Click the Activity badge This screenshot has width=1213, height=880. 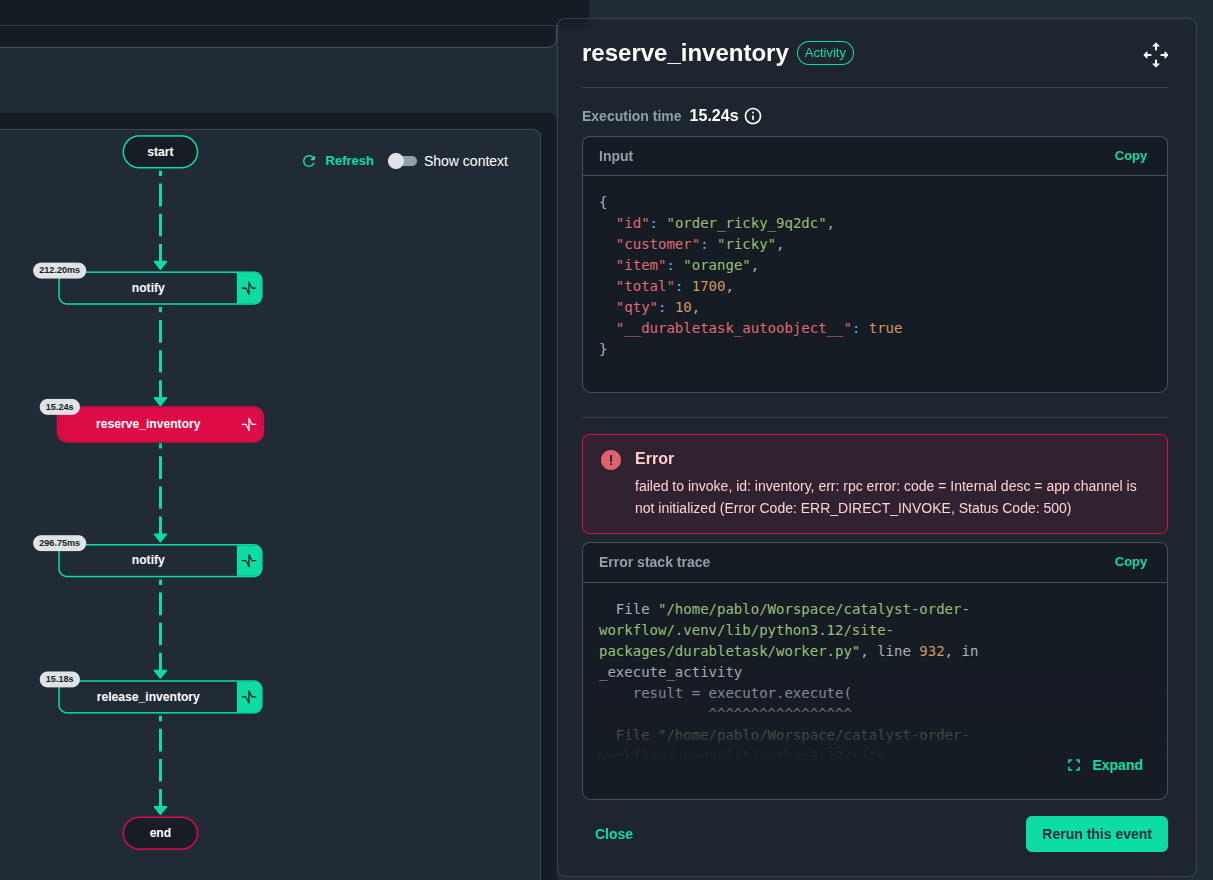[825, 53]
